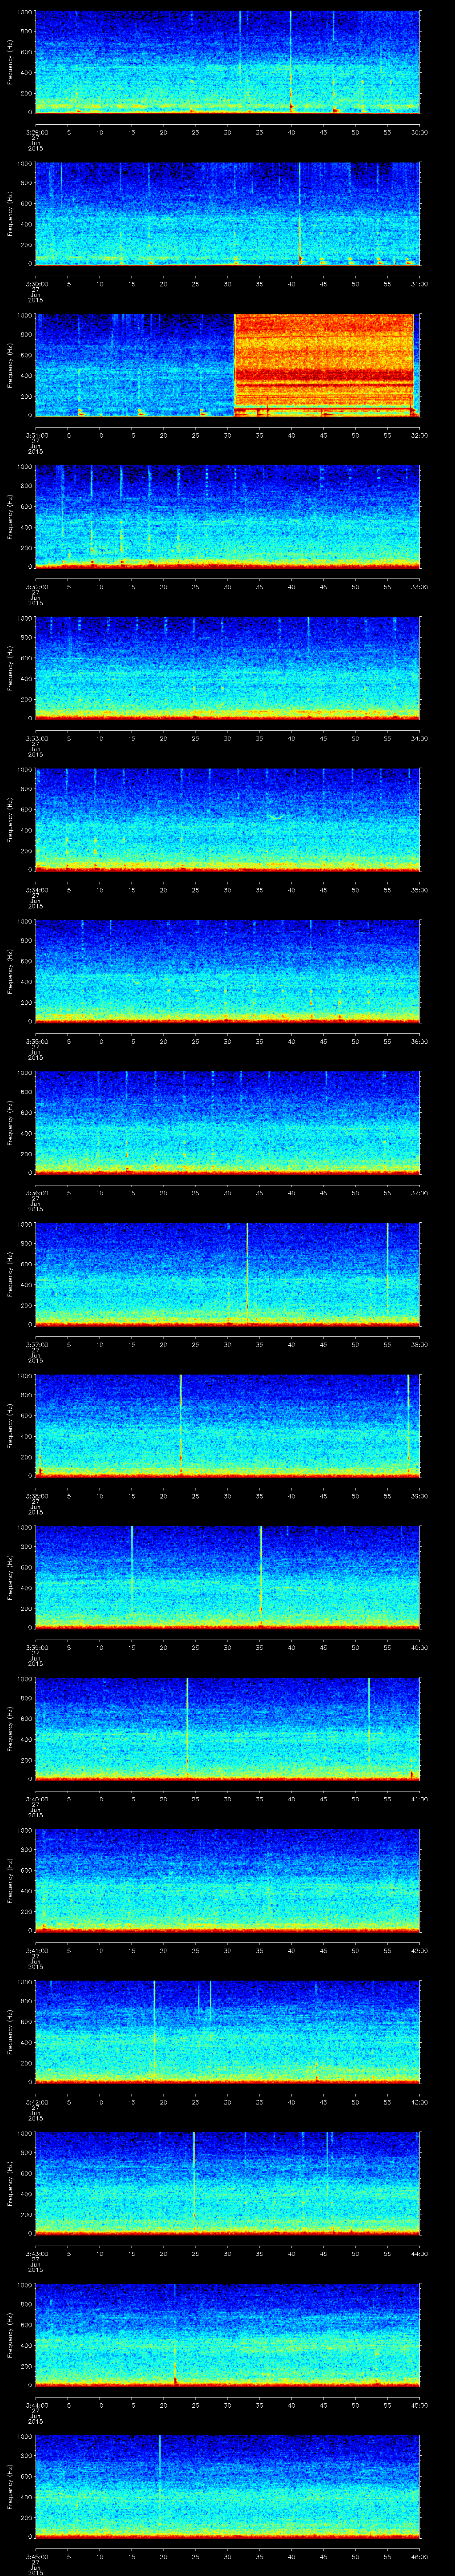
Task: Open the spectrogram panel starting at 3:44:00
Action: point(228,2334)
